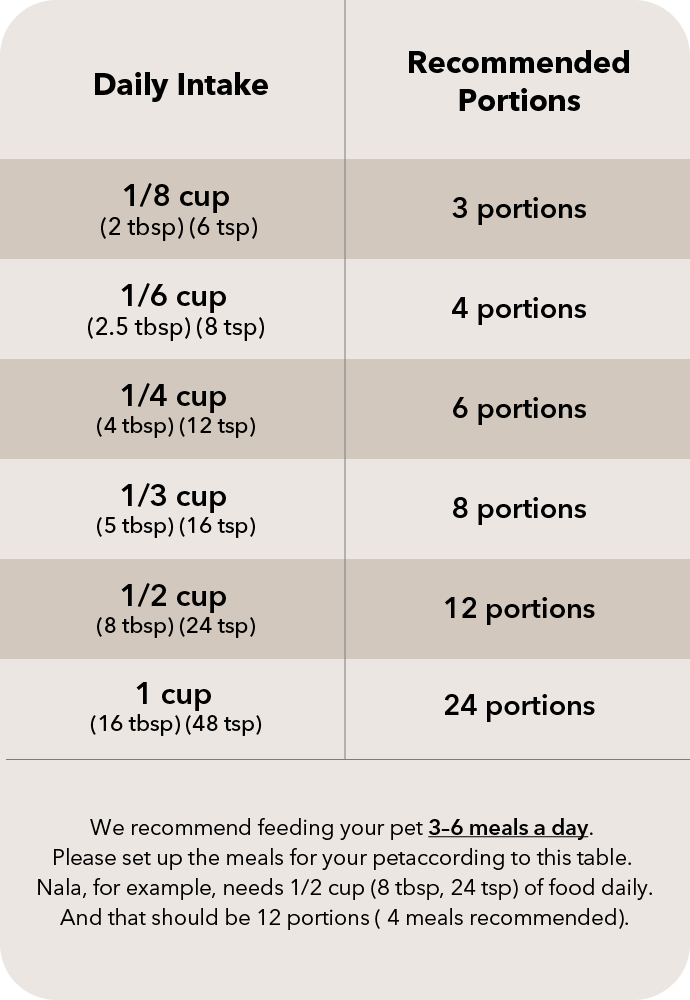Select the 4 portions cell

518,309
